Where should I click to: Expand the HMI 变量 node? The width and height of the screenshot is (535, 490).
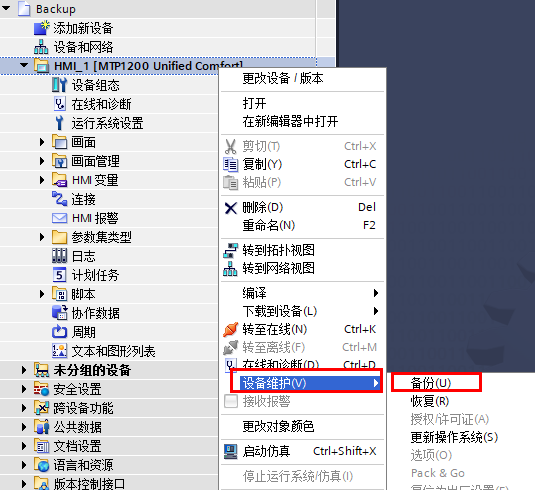pos(42,180)
